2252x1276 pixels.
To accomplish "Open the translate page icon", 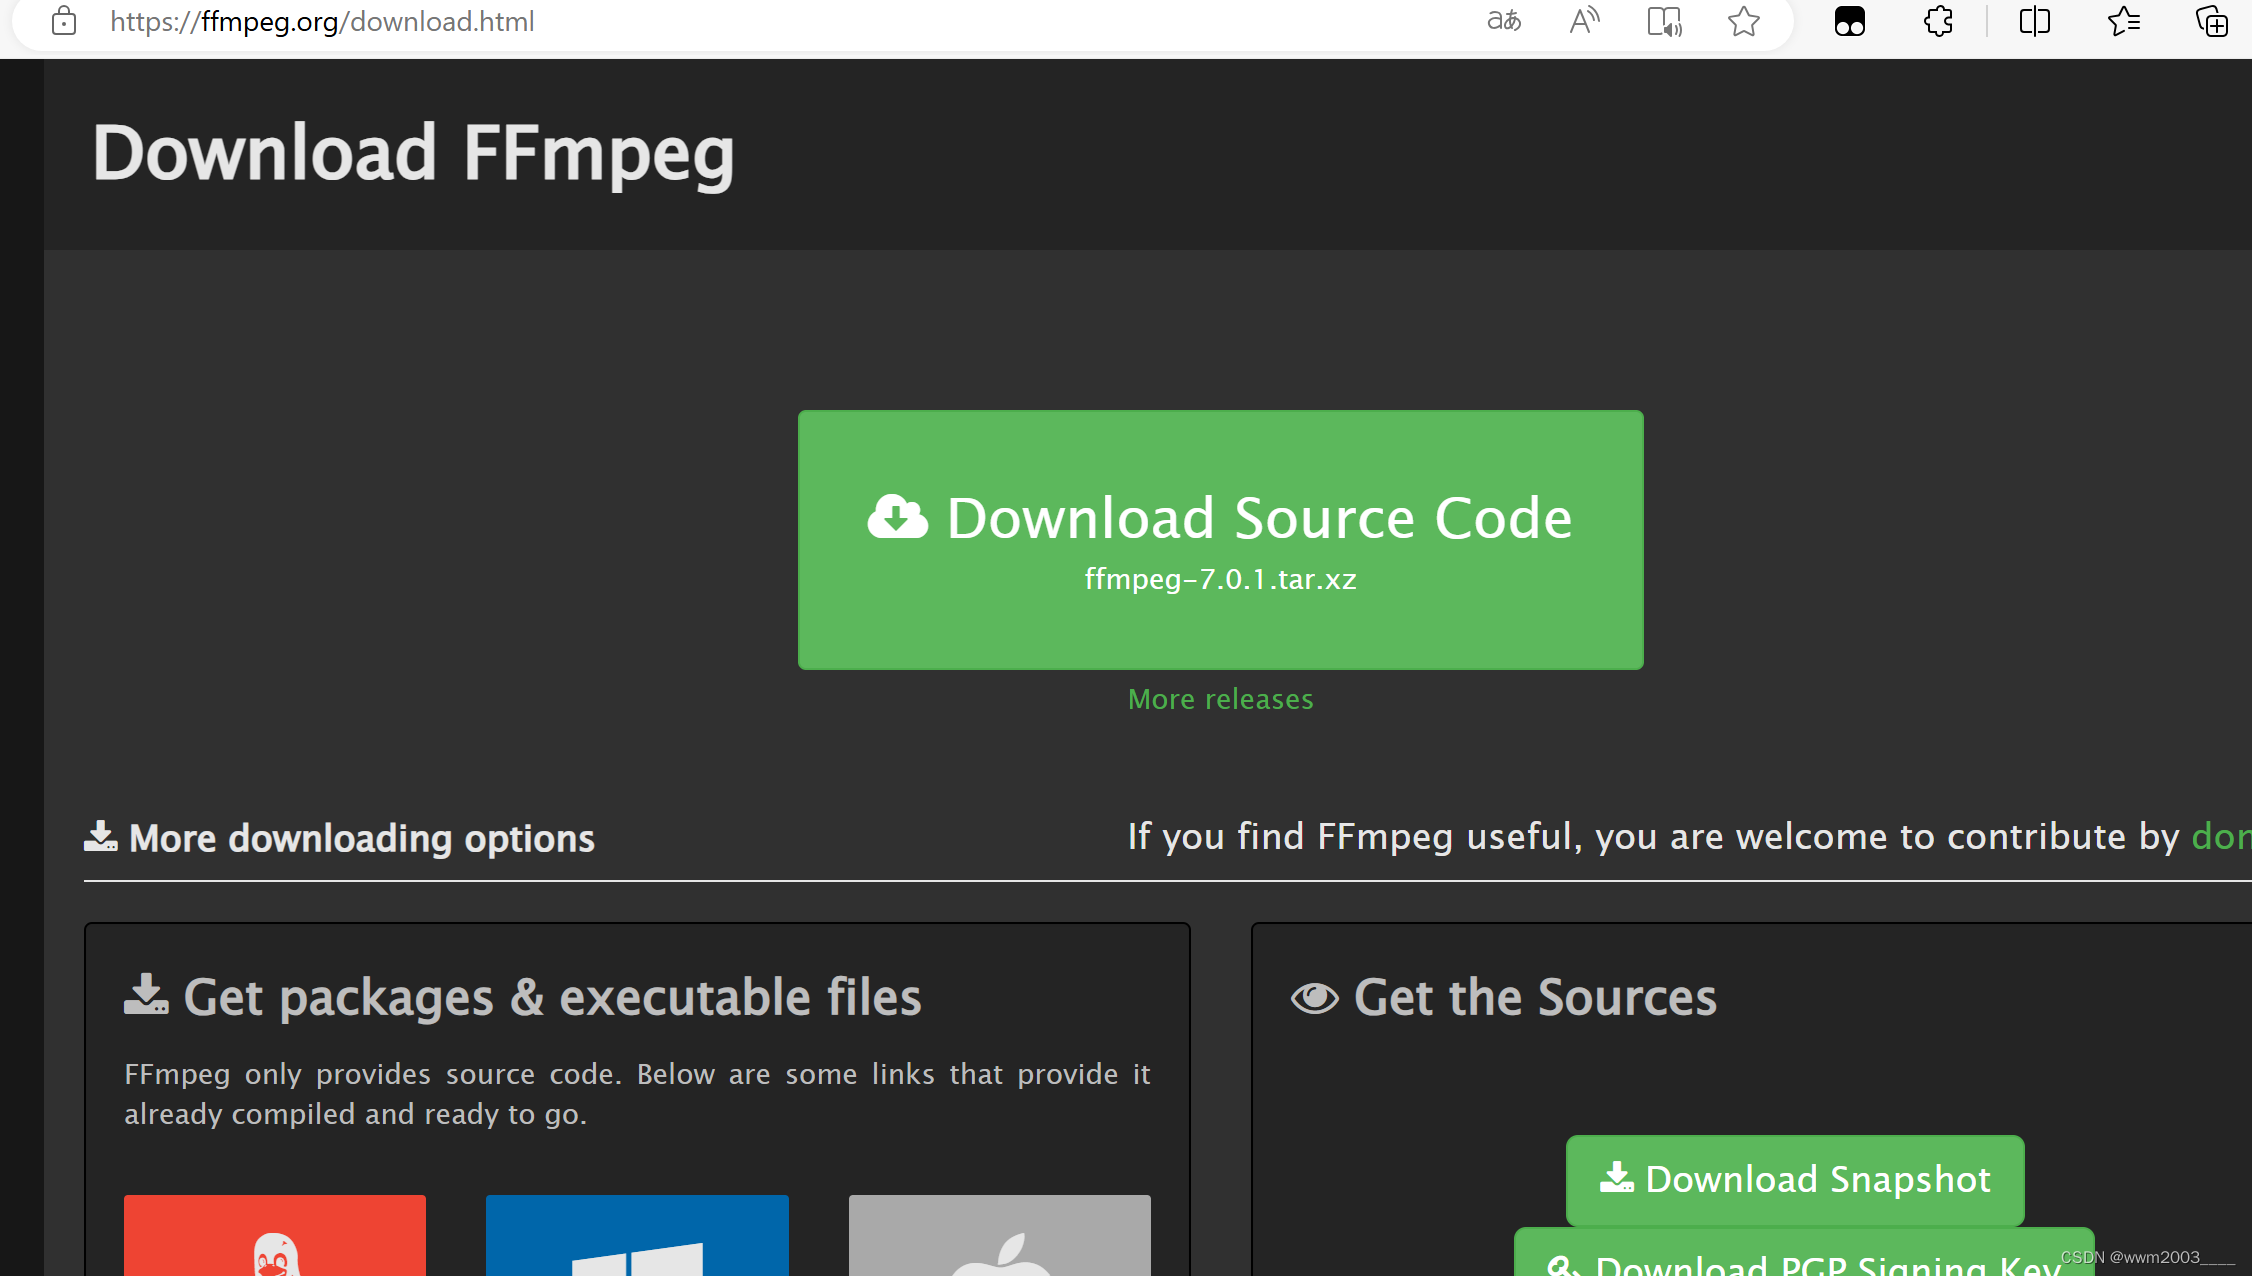I will click(1504, 21).
